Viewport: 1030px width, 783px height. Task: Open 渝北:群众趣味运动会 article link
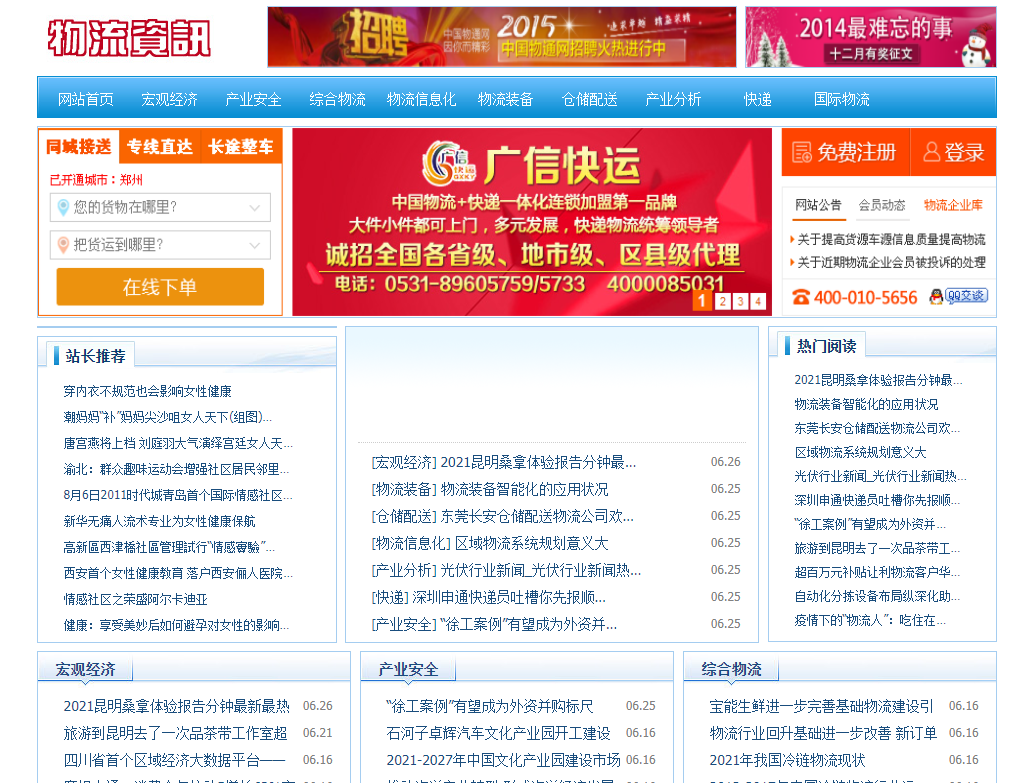(176, 470)
